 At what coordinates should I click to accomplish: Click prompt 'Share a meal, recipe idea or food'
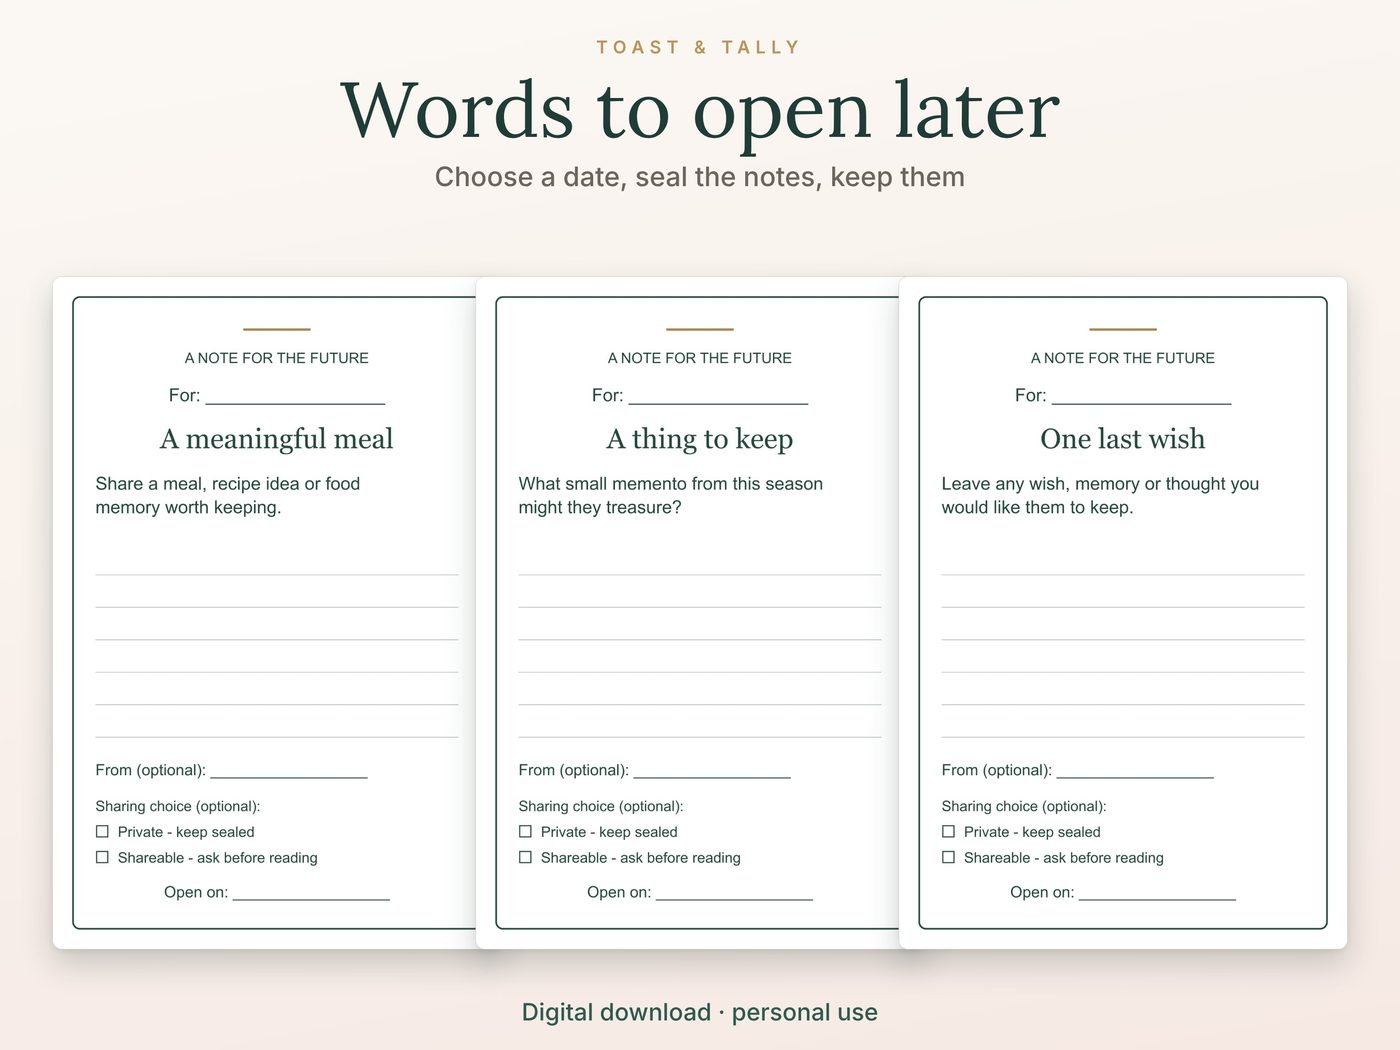228,484
